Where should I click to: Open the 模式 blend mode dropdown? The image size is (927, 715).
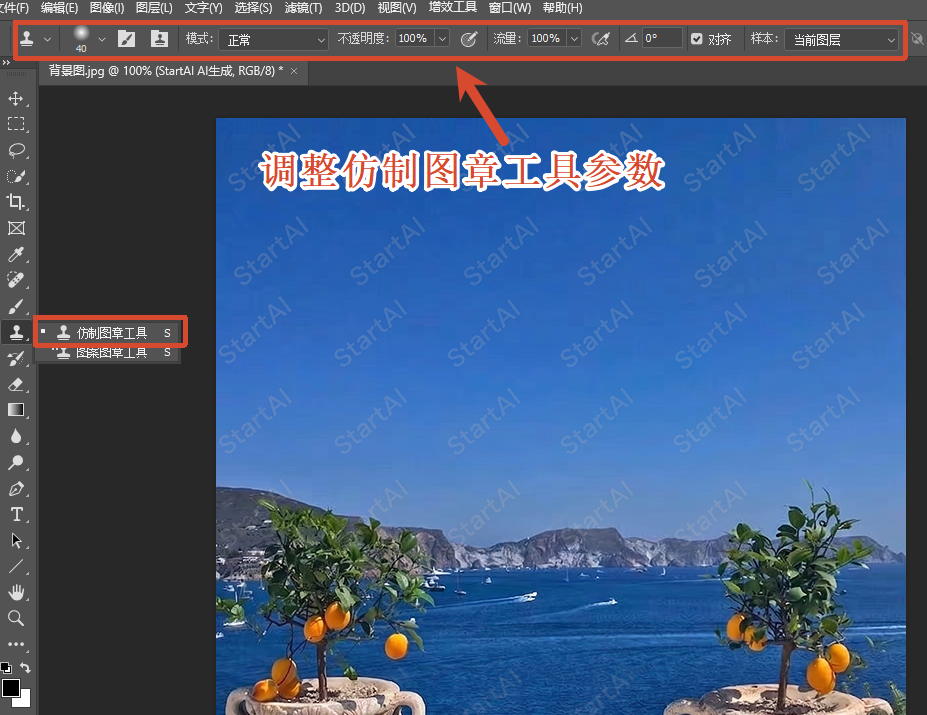click(x=273, y=39)
